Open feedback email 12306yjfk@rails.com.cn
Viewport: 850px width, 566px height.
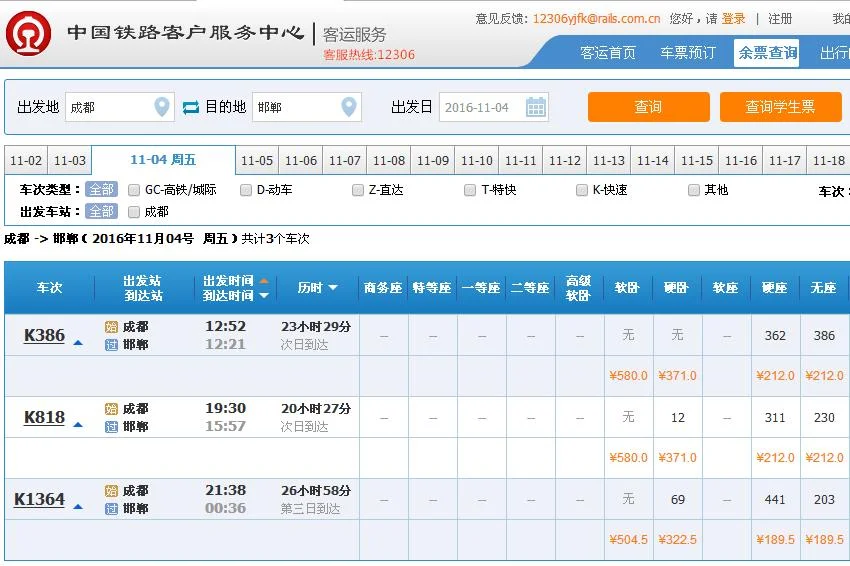coord(596,18)
